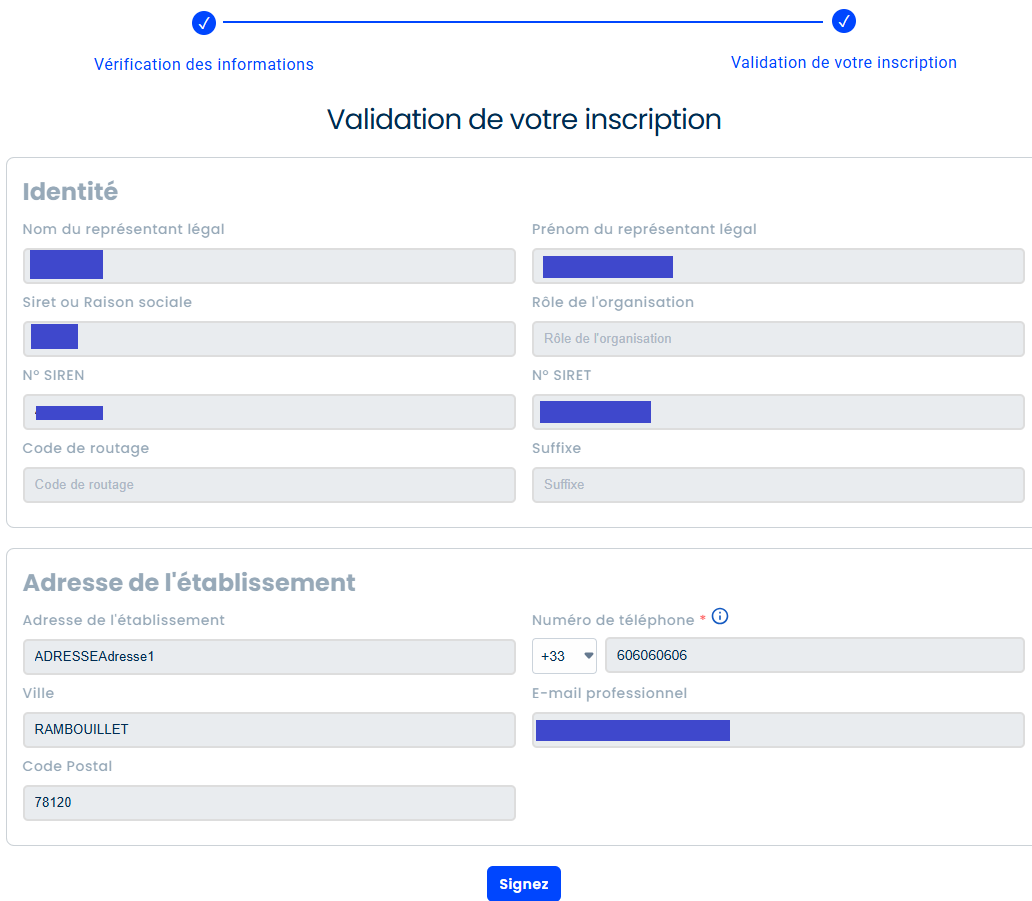Viewport: 1032px width, 901px height.
Task: Select the Validation de votre inscription step label
Action: [844, 63]
